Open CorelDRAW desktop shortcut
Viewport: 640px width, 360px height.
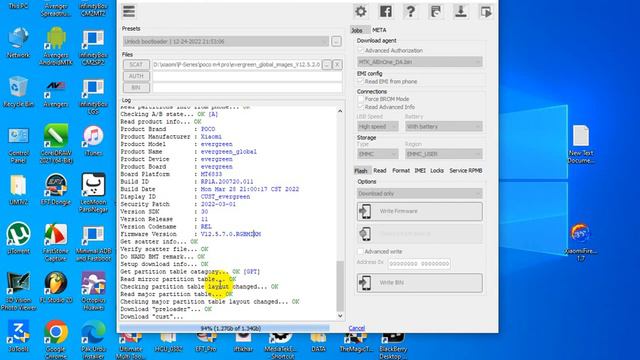tap(56, 144)
